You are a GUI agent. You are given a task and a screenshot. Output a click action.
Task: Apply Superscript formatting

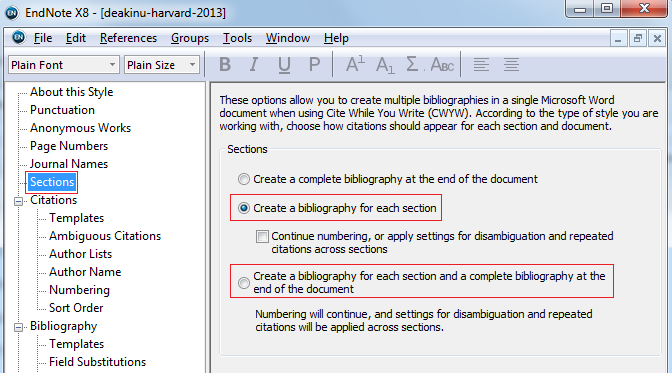pos(355,65)
